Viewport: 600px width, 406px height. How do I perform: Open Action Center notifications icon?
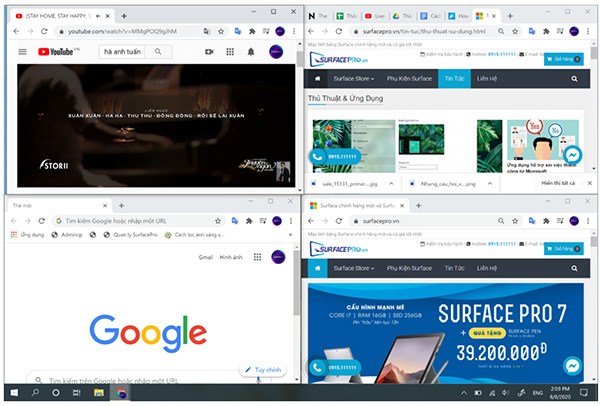(584, 393)
